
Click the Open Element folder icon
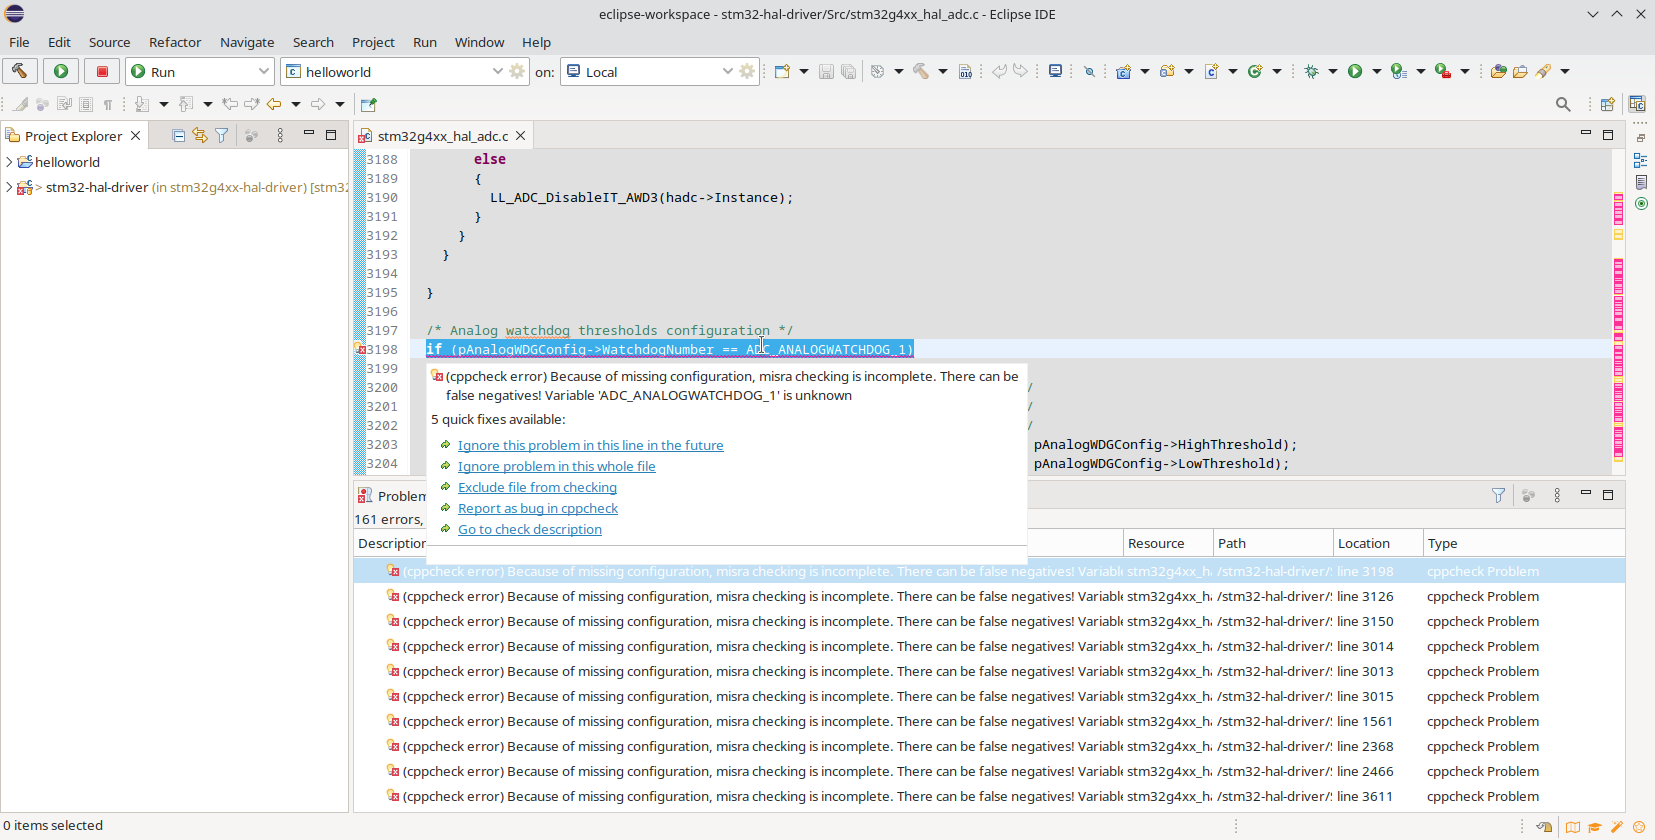[x=1520, y=71]
